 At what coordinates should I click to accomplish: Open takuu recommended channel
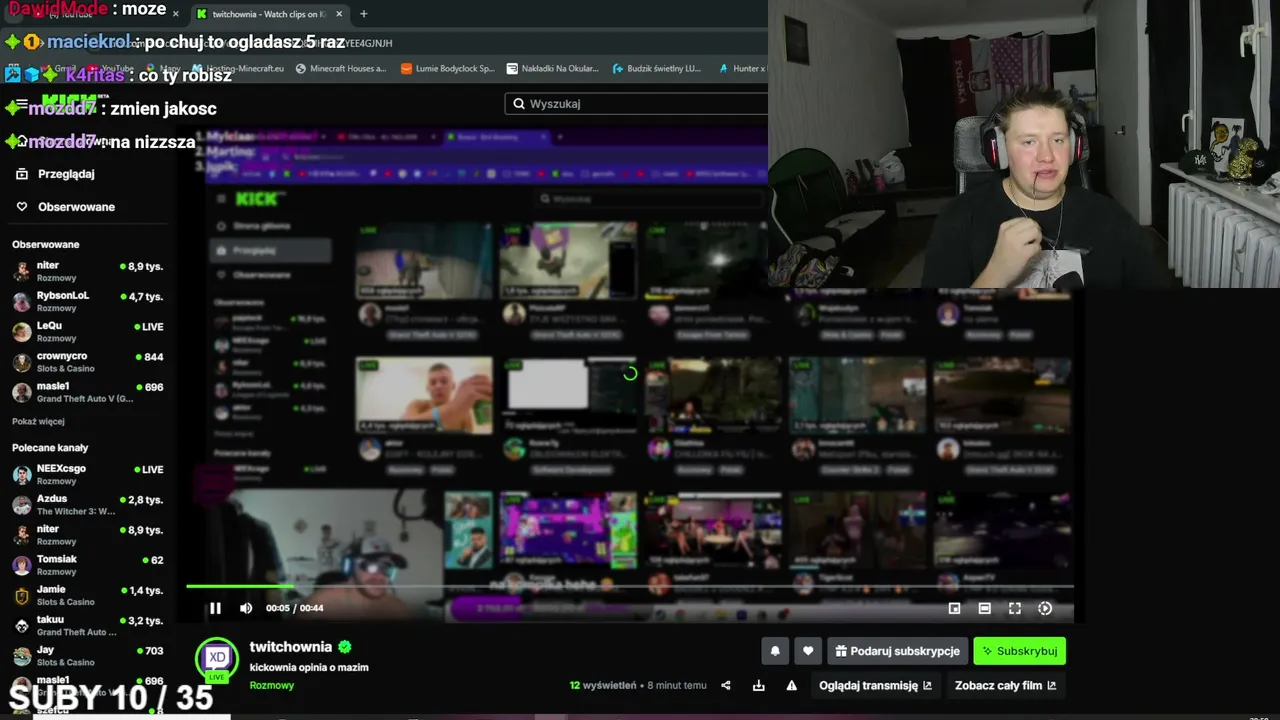(87, 625)
